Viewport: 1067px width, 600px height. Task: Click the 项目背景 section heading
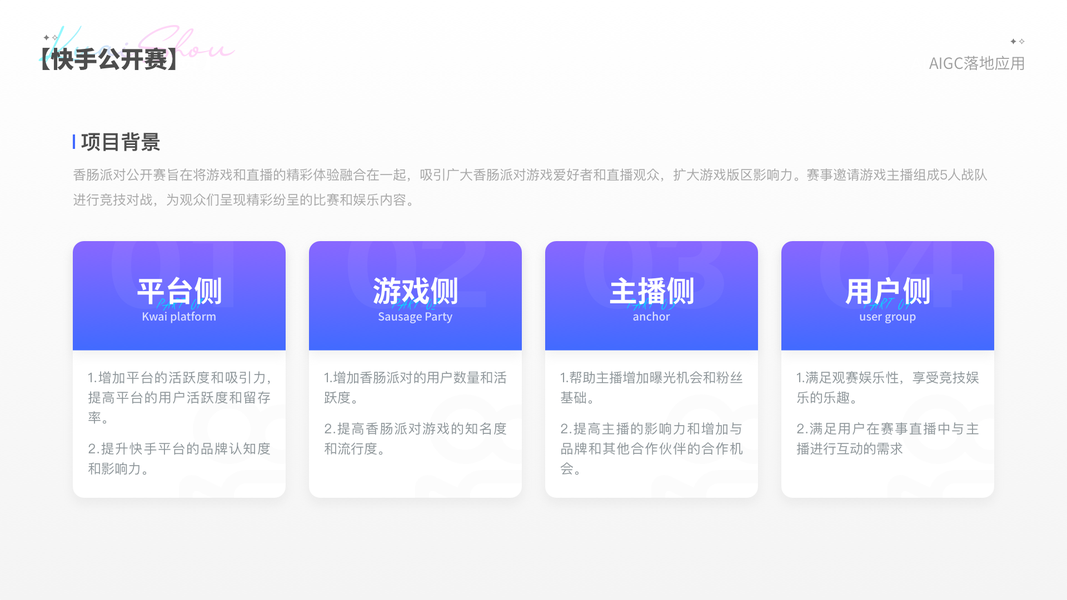click(120, 142)
